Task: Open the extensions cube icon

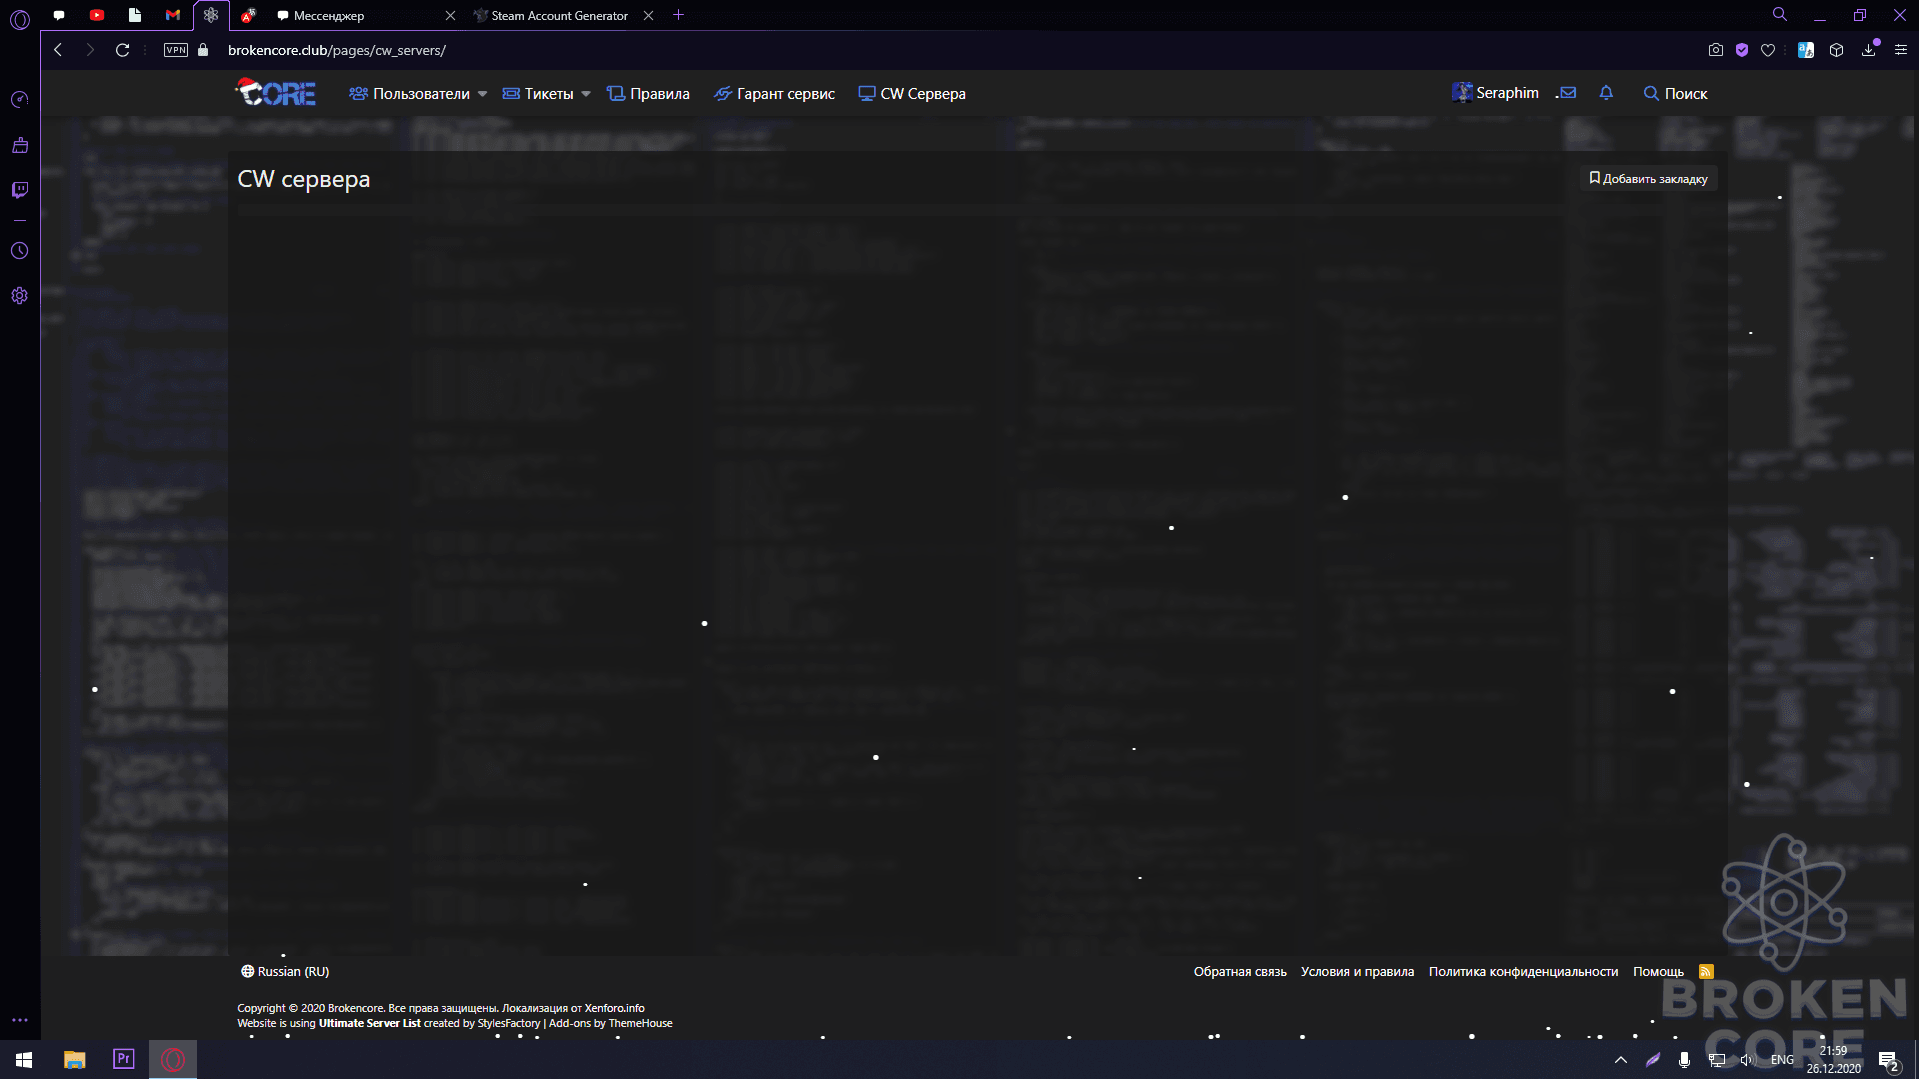Action: (1837, 50)
